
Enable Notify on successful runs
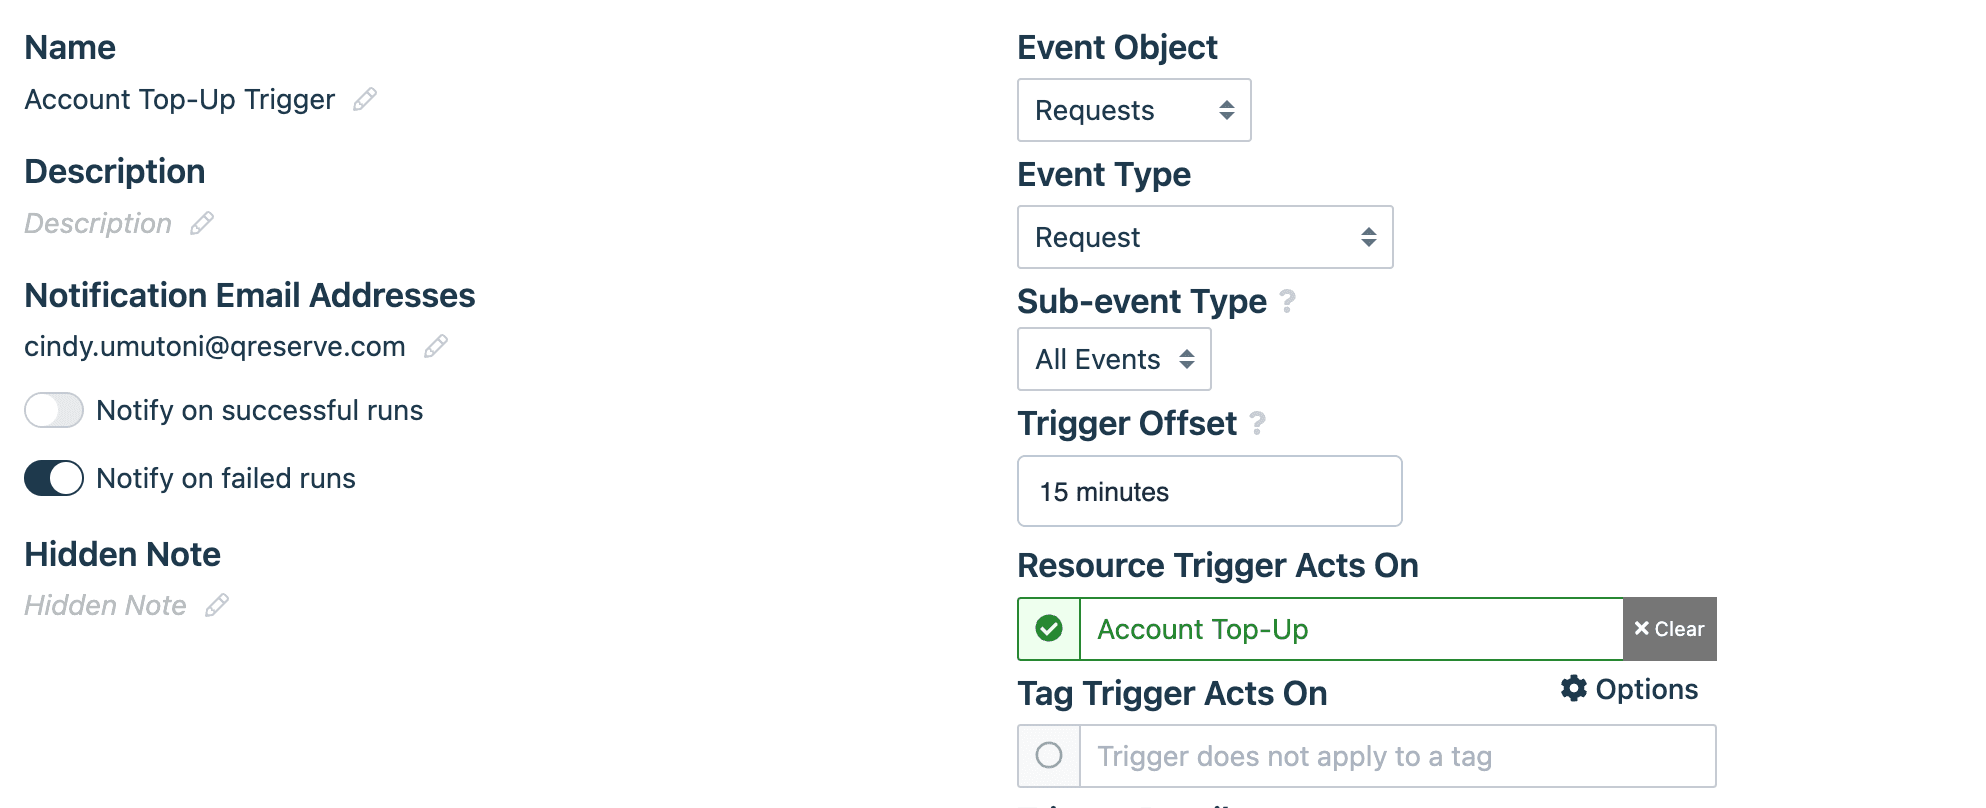53,410
